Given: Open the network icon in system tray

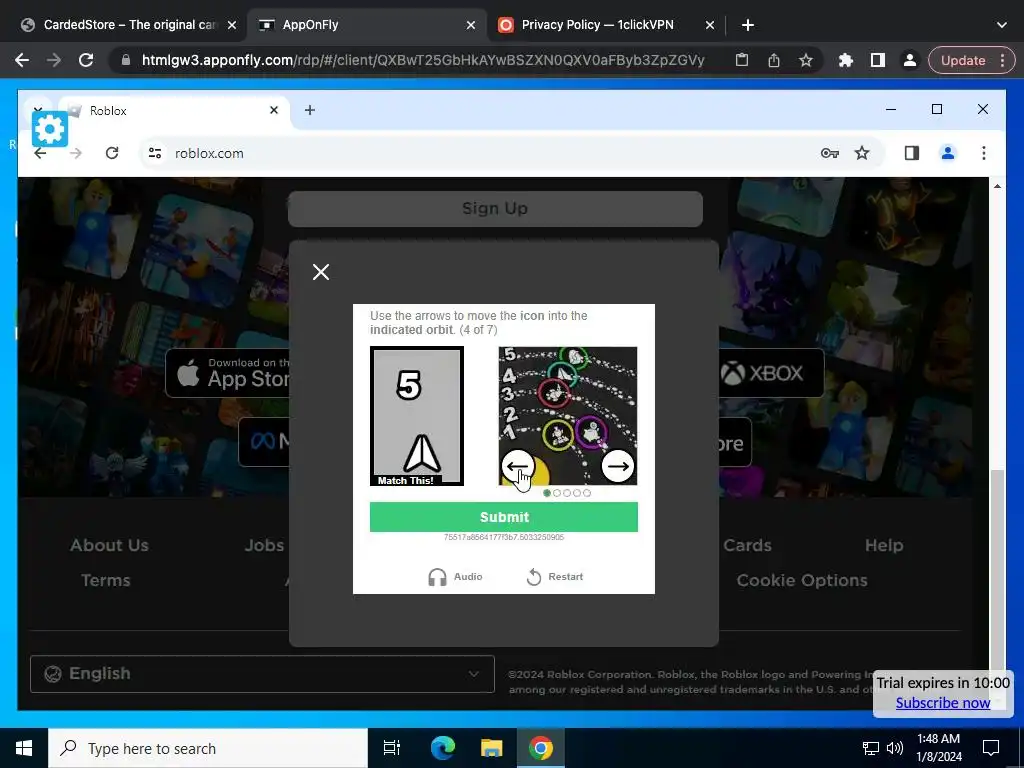Looking at the screenshot, I should point(871,748).
